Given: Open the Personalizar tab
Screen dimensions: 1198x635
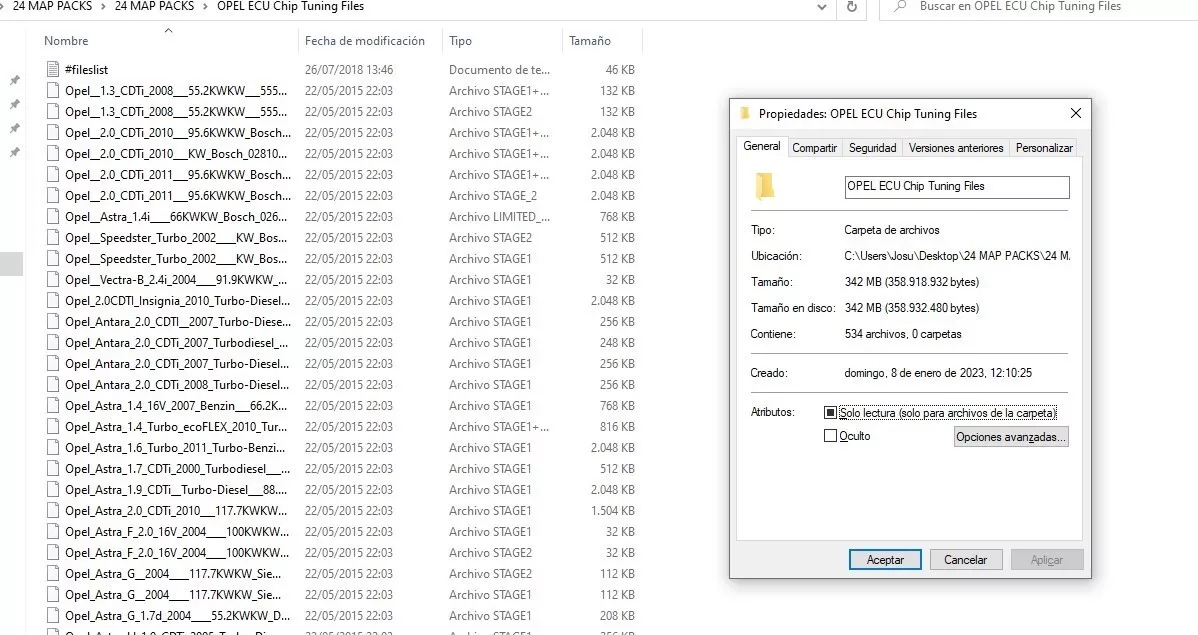Looking at the screenshot, I should click(1044, 147).
